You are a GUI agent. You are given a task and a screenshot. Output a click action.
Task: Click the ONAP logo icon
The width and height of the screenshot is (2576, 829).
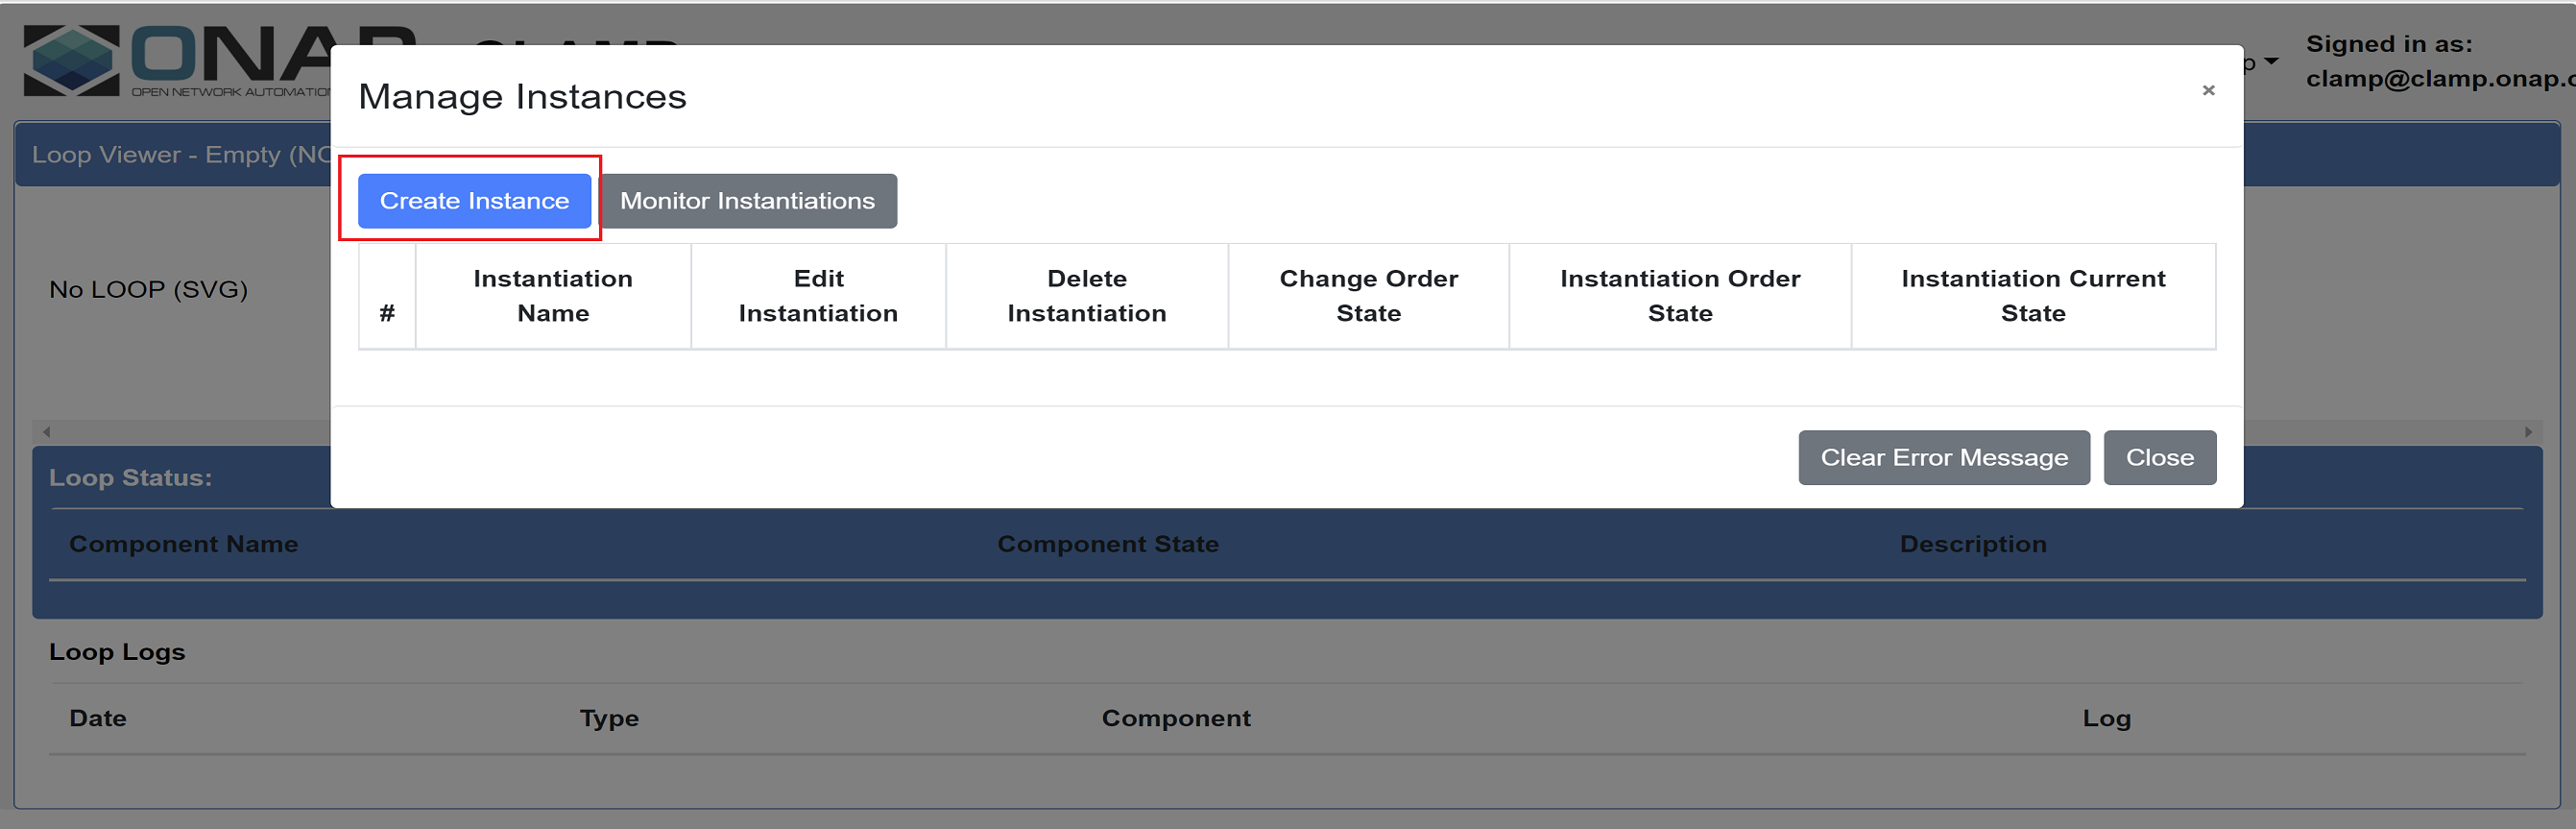tap(71, 61)
